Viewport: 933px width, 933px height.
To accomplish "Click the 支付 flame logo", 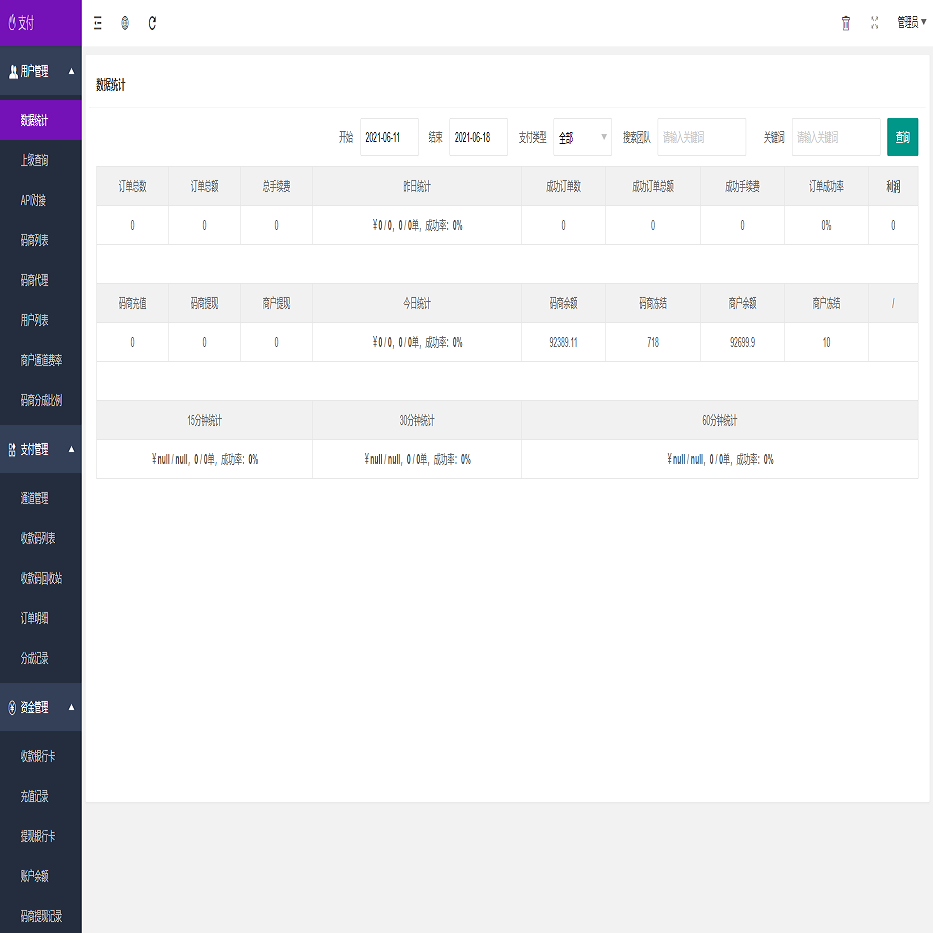I will [x=22, y=23].
